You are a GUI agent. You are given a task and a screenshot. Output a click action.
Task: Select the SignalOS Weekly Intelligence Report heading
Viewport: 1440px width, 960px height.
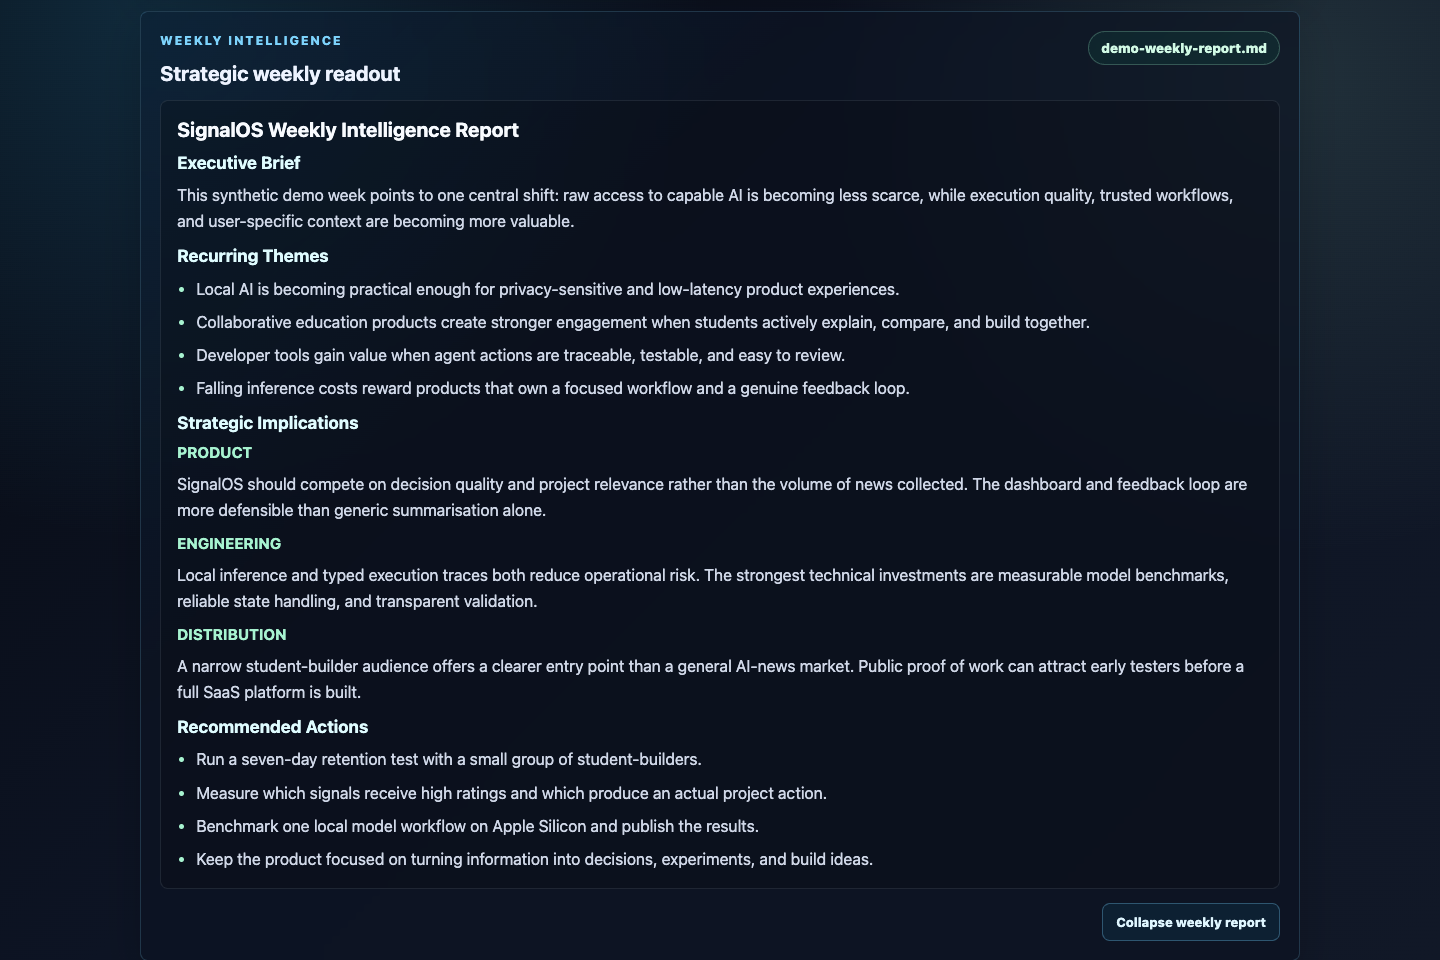pos(348,130)
